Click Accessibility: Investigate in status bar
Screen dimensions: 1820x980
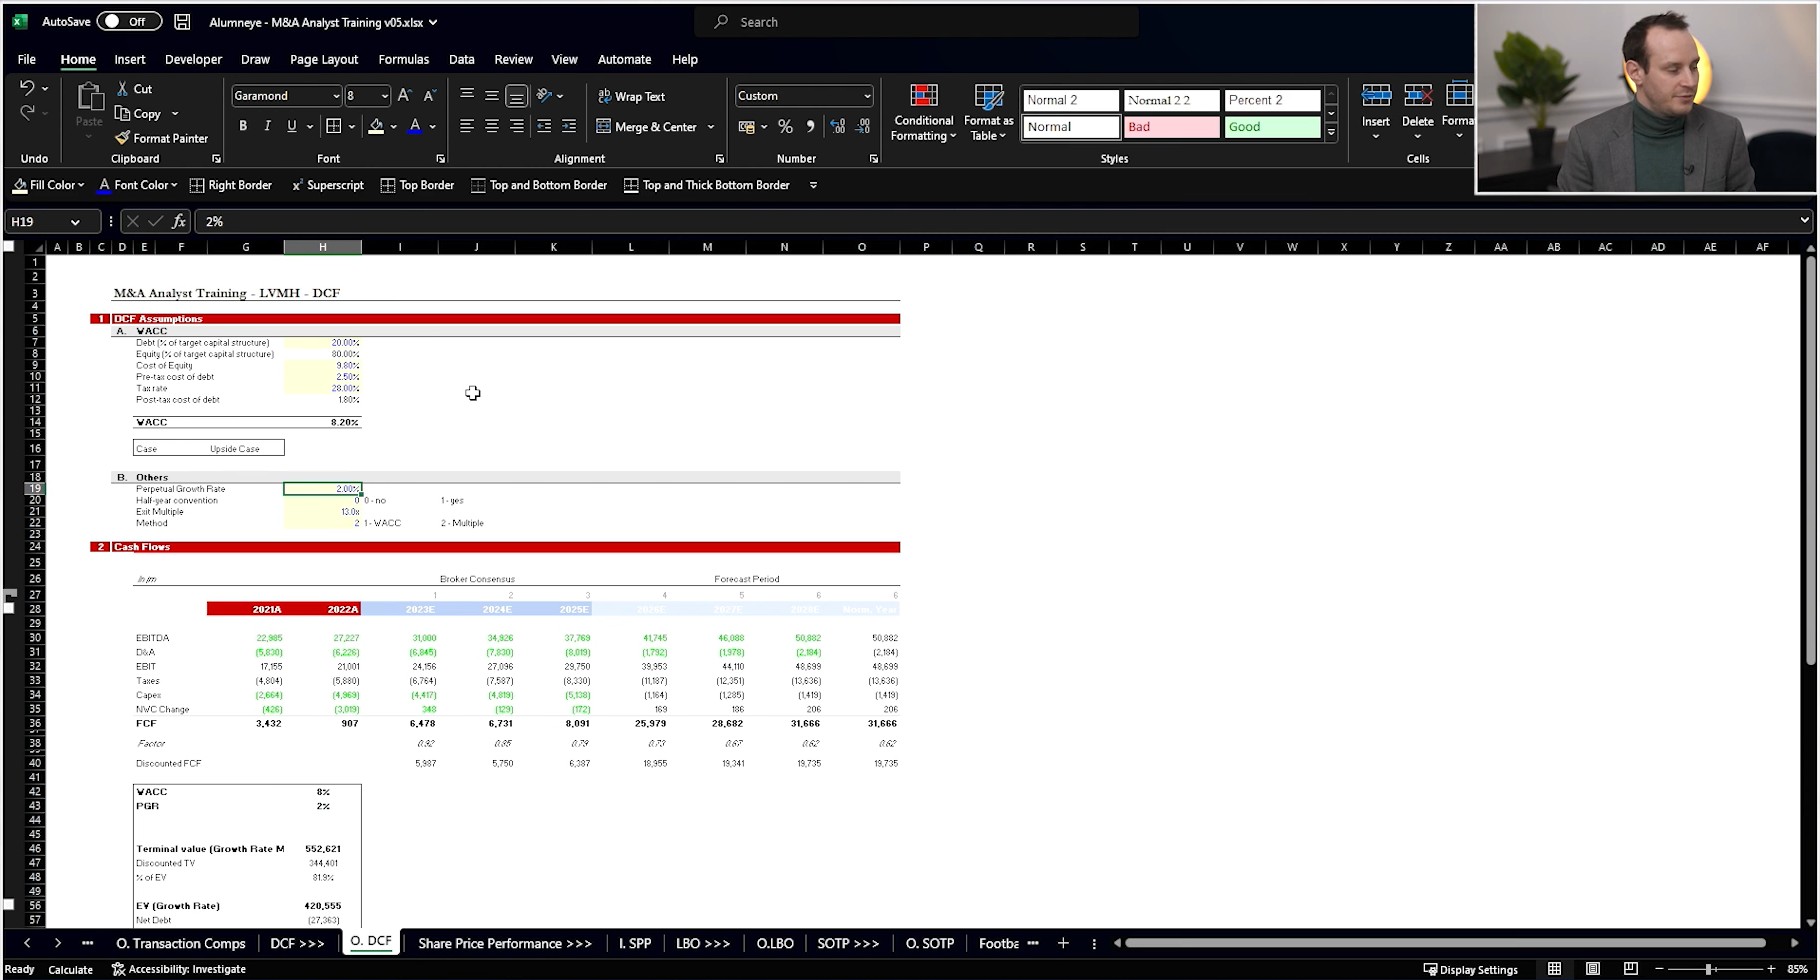click(179, 969)
